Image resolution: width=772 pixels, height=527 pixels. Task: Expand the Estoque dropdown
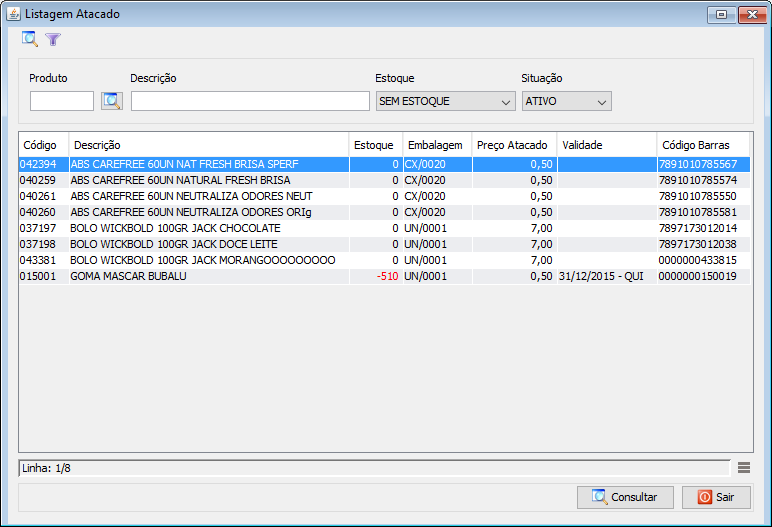(445, 101)
